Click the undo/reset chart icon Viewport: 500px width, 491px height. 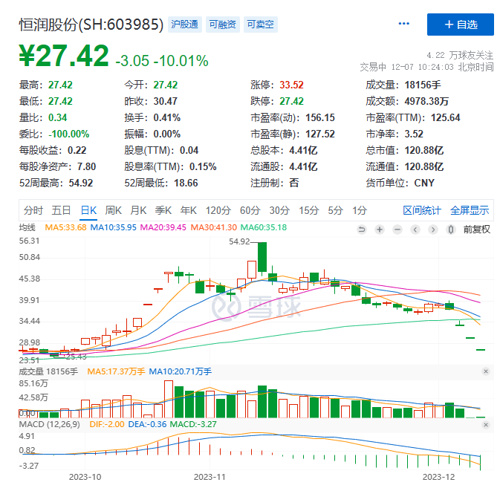pyautogui.click(x=361, y=229)
